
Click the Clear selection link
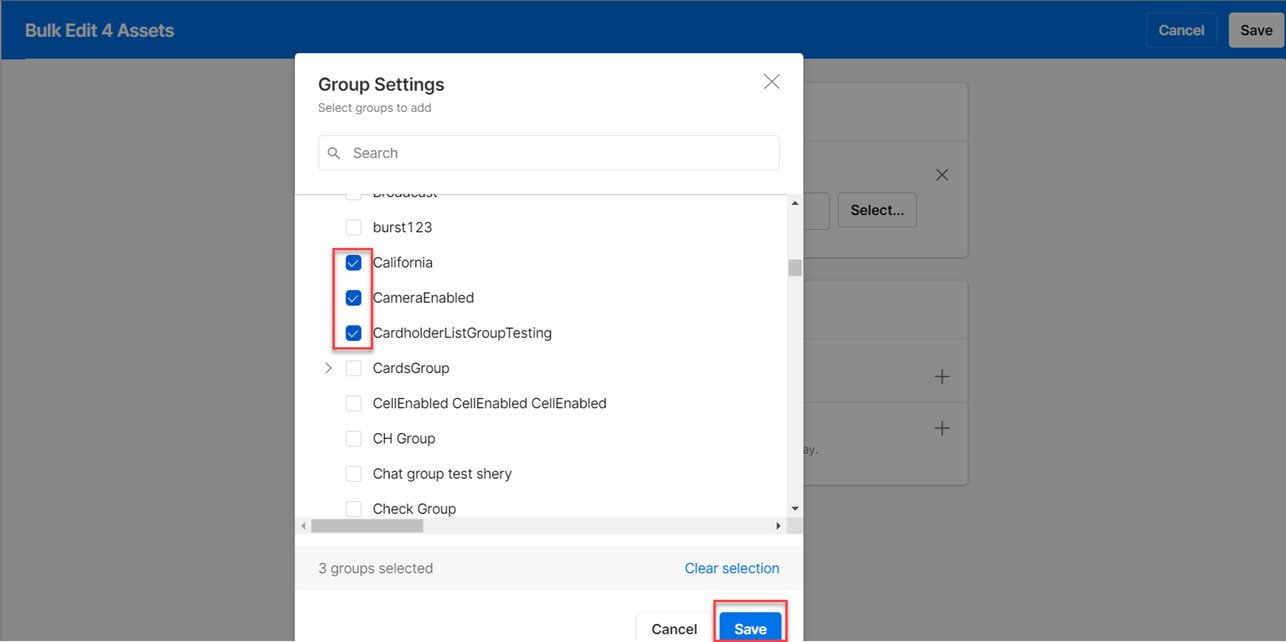(731, 568)
